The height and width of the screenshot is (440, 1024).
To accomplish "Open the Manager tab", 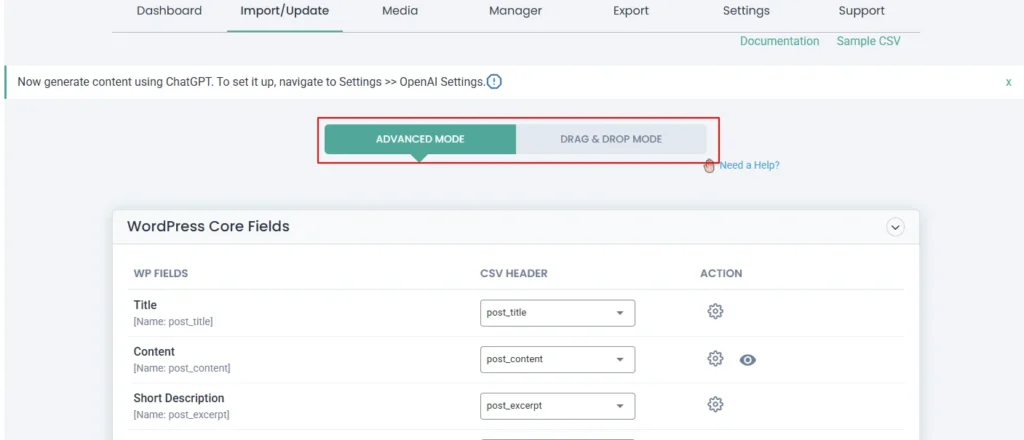I will pos(515,11).
